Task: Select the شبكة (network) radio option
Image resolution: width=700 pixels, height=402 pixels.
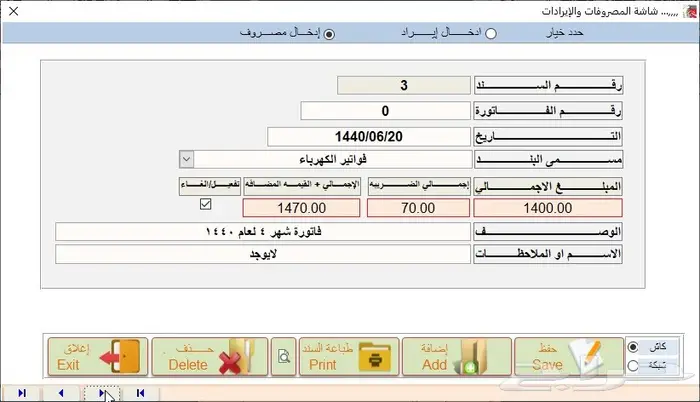Action: click(x=633, y=366)
